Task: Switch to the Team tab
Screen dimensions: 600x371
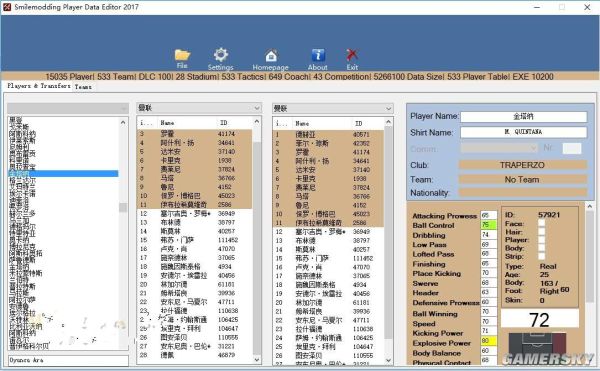Action: click(83, 87)
